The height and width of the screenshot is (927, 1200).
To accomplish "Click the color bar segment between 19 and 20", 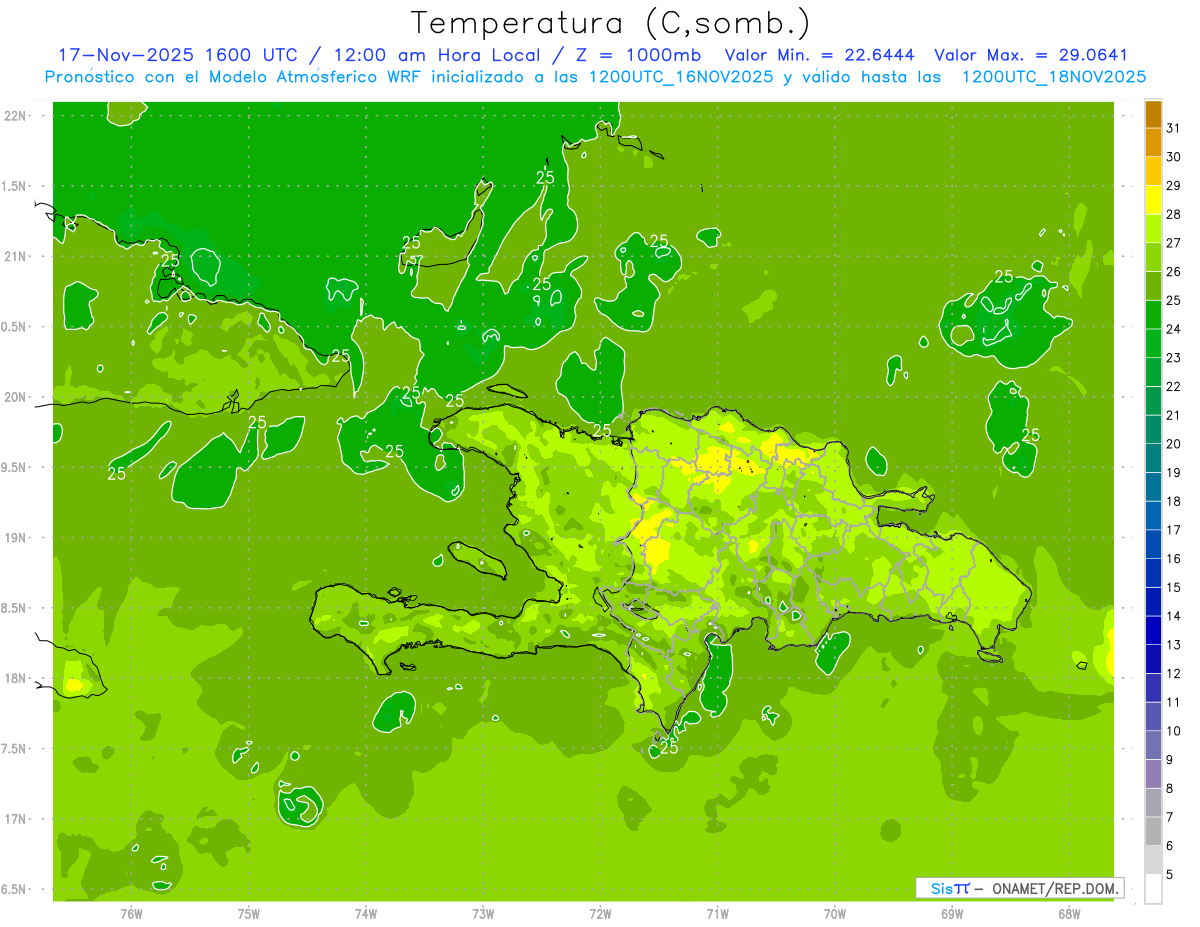I will pos(1153,459).
